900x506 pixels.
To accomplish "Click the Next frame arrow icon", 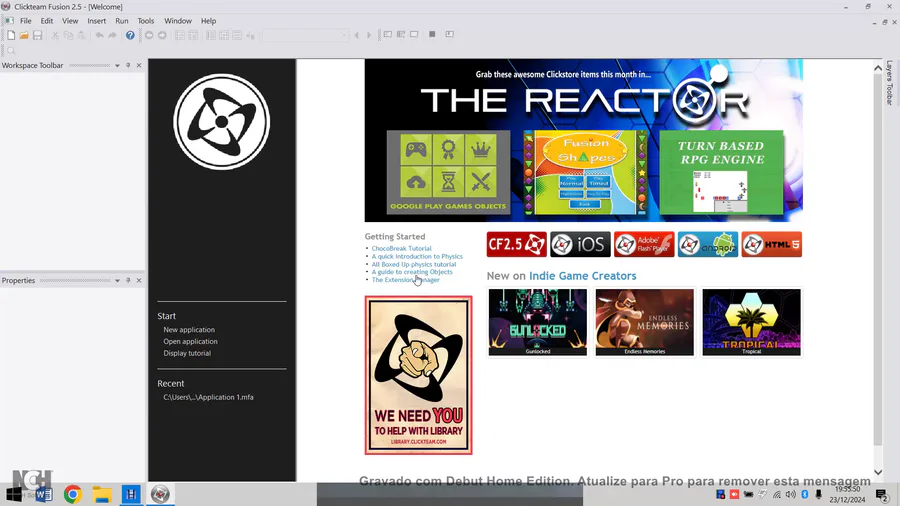I will 369,36.
